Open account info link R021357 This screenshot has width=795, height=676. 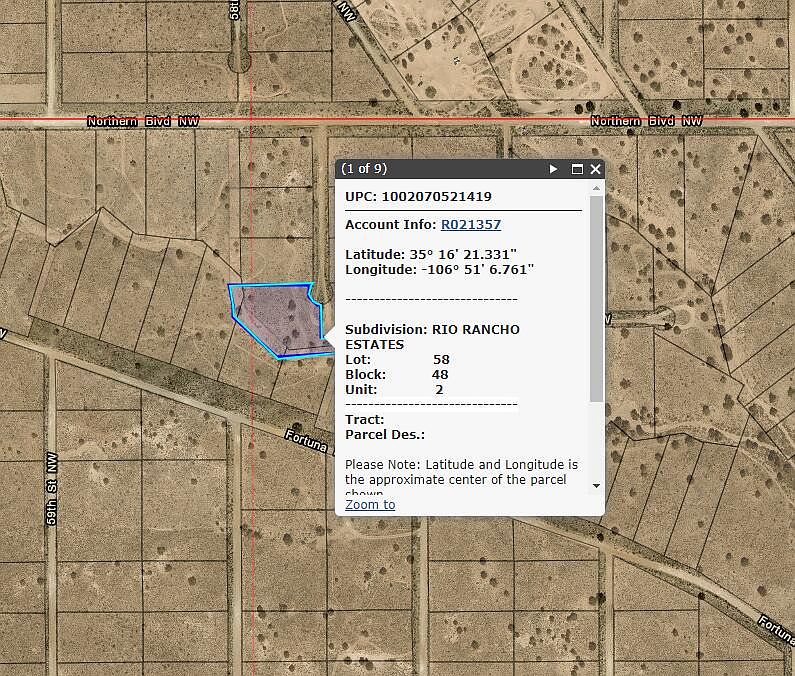[470, 225]
